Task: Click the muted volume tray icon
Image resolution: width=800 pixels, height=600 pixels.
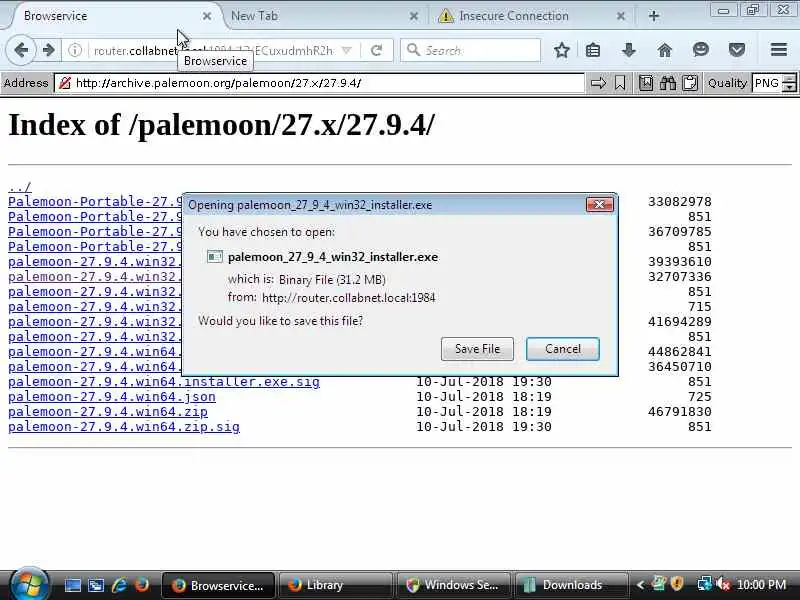Action: coord(723,584)
